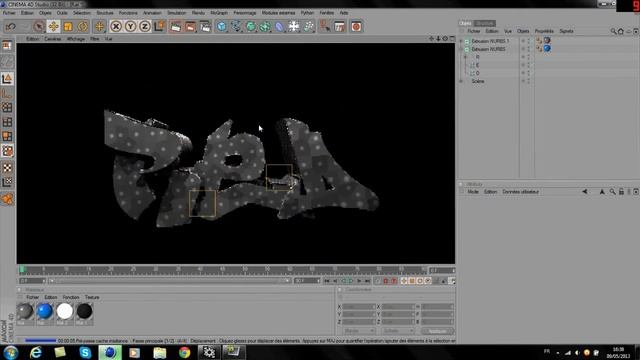Click the red record toolbar icon
The height and width of the screenshot is (360, 640).
(356, 27)
